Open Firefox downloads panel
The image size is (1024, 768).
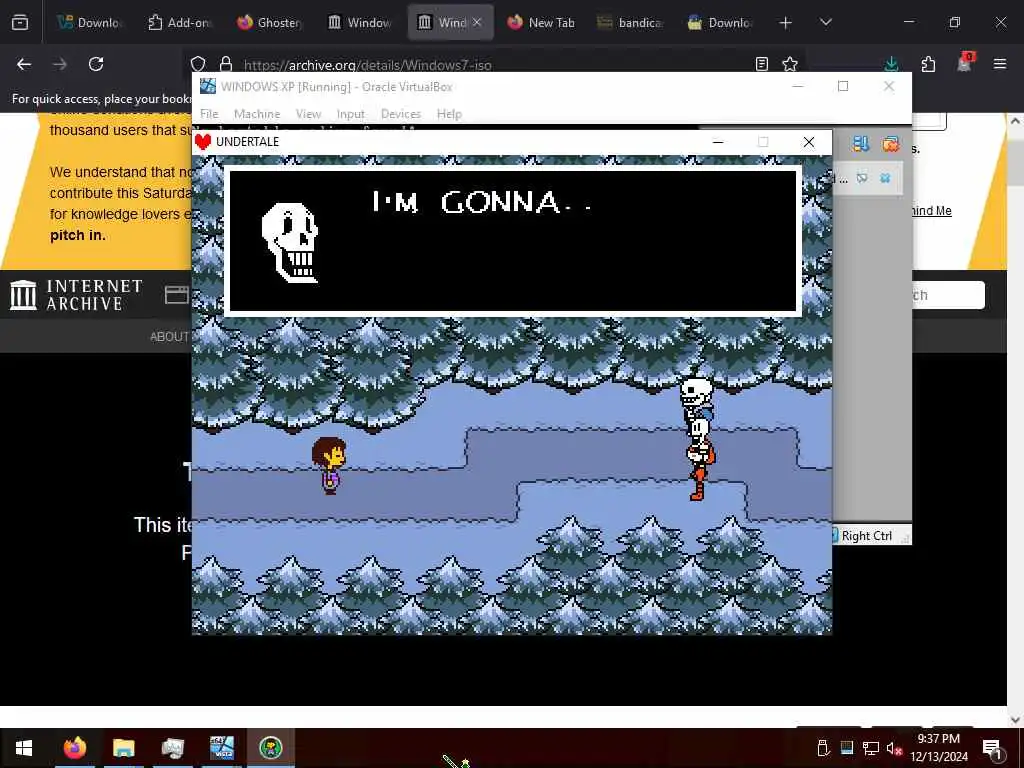click(891, 64)
